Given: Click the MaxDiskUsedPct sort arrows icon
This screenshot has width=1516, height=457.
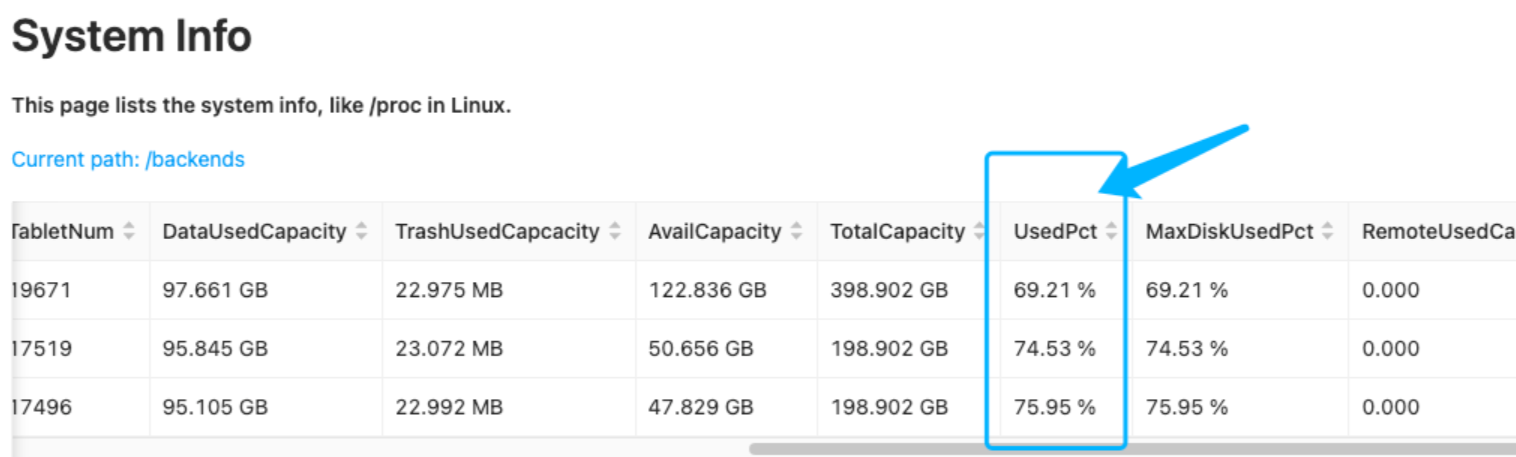Looking at the screenshot, I should [x=1329, y=232].
